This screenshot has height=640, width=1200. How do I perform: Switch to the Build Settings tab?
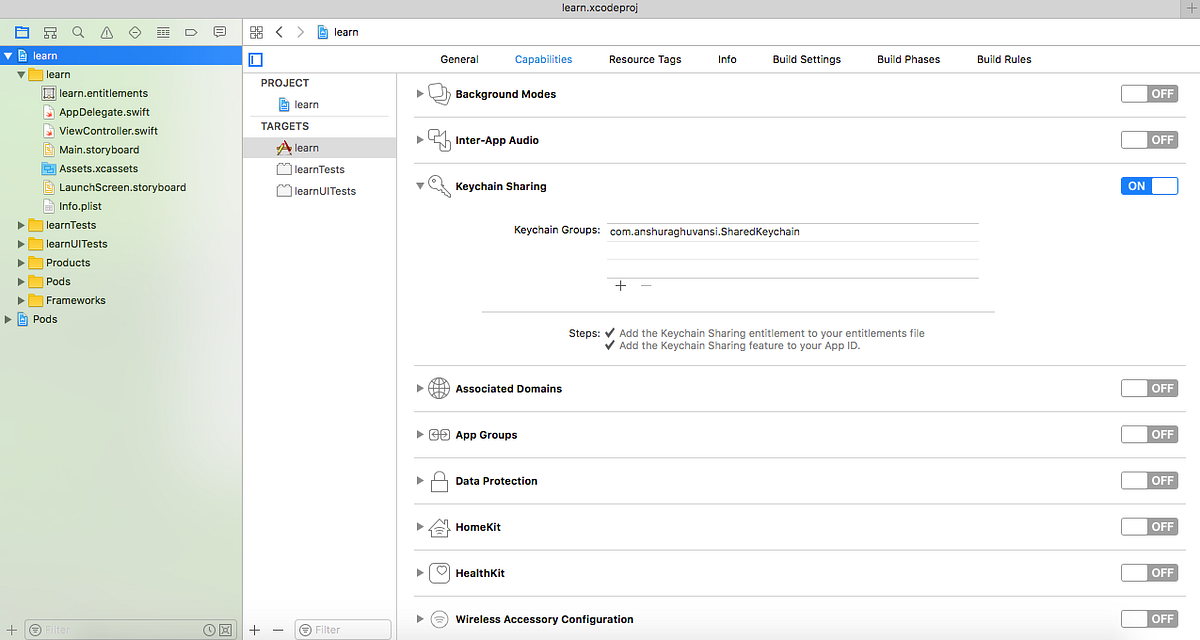point(806,59)
